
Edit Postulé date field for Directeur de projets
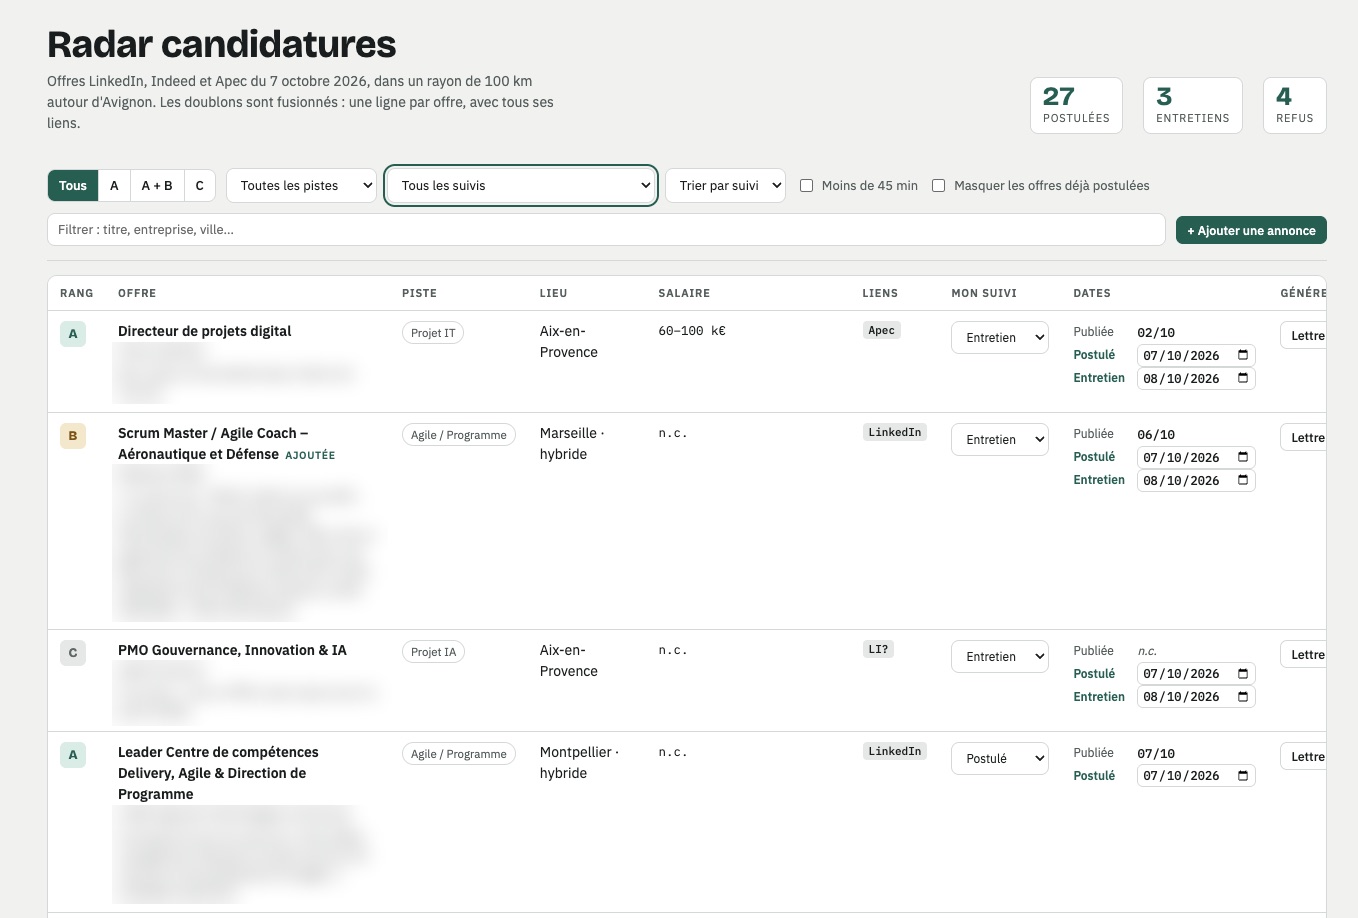coord(1196,355)
